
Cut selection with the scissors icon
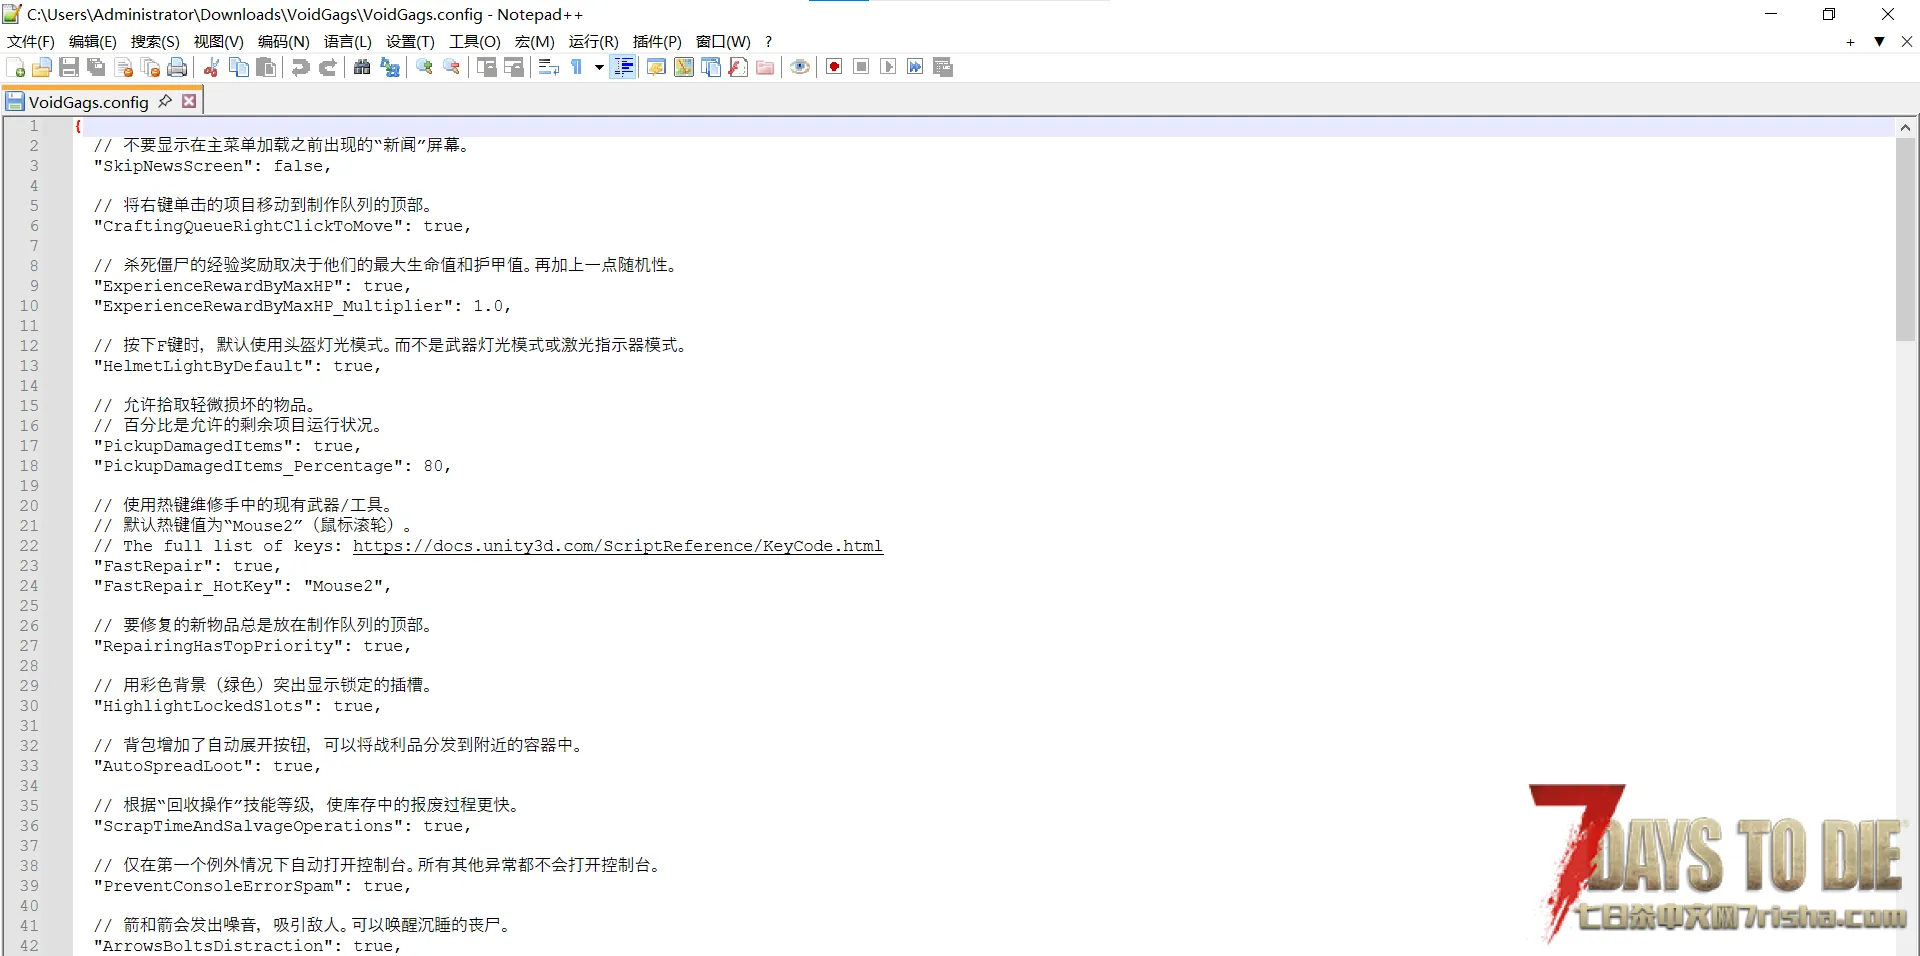211,67
